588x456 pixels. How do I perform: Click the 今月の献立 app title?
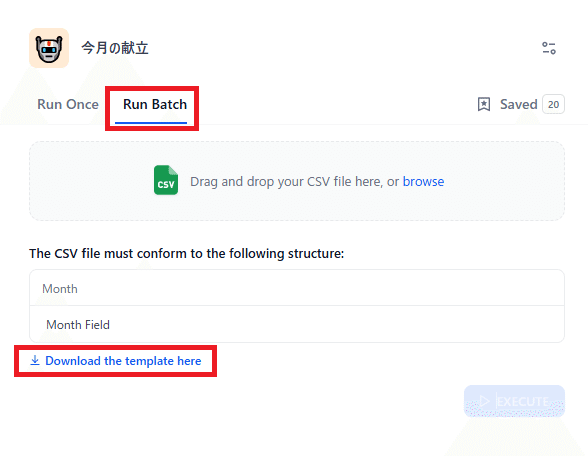coord(115,48)
